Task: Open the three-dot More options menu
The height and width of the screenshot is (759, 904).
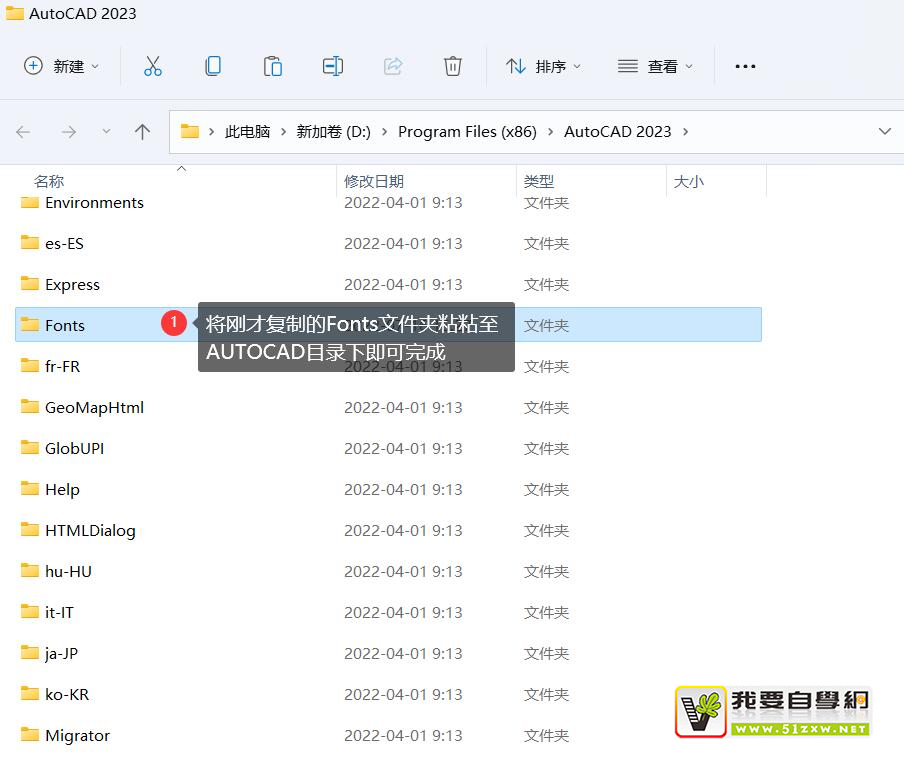Action: 745,66
